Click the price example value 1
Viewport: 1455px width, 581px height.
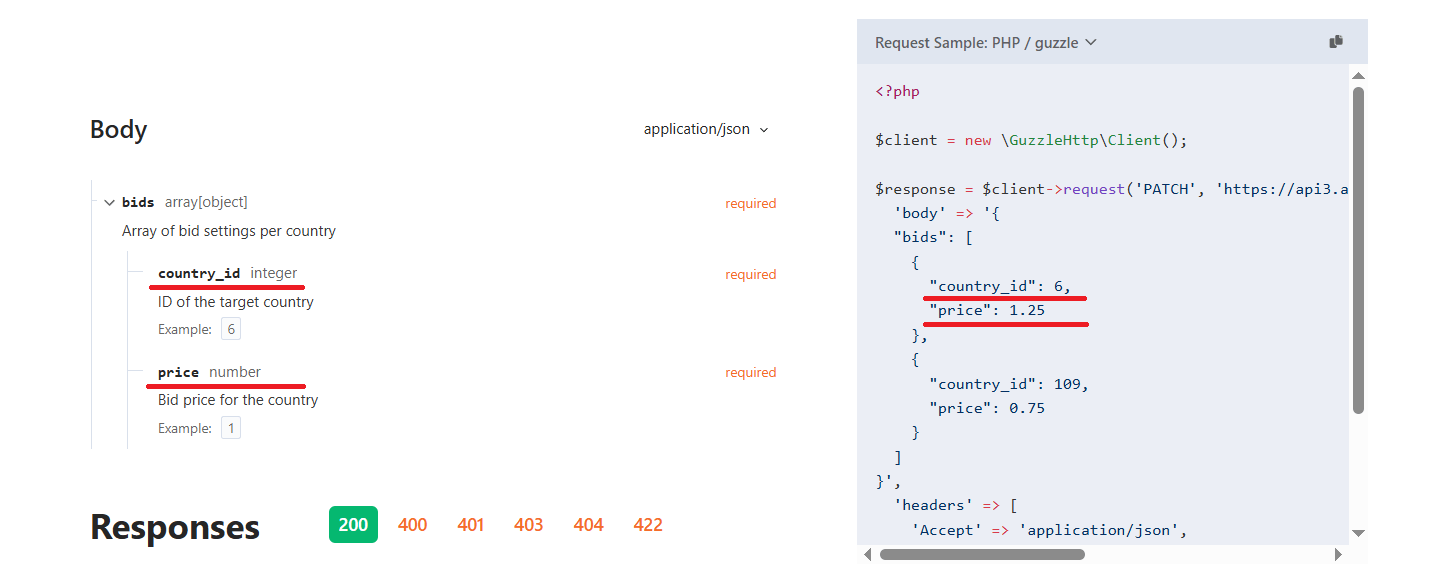tap(231, 429)
